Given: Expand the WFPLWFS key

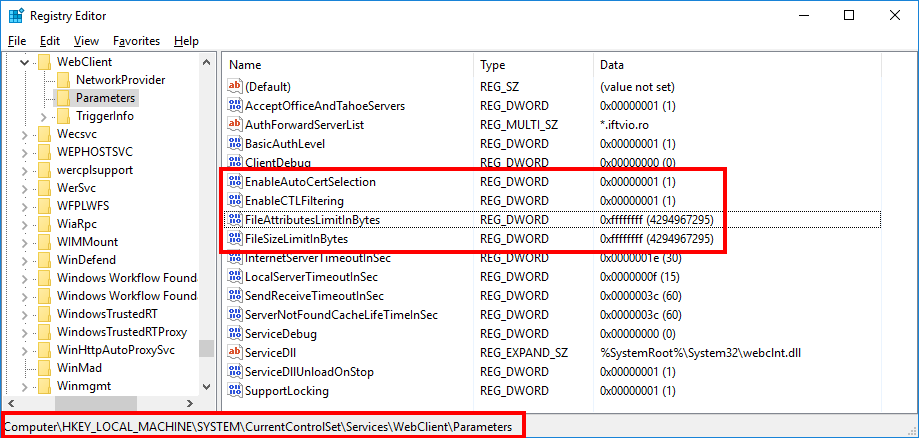Looking at the screenshot, I should tap(25, 206).
